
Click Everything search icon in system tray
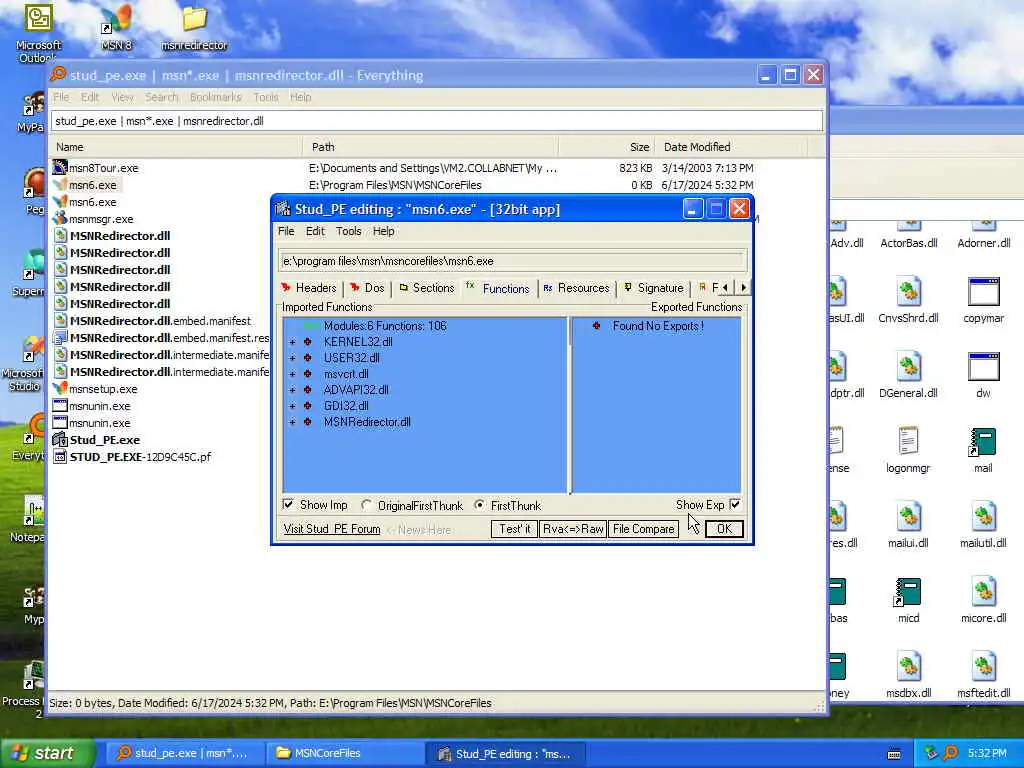tap(950, 753)
